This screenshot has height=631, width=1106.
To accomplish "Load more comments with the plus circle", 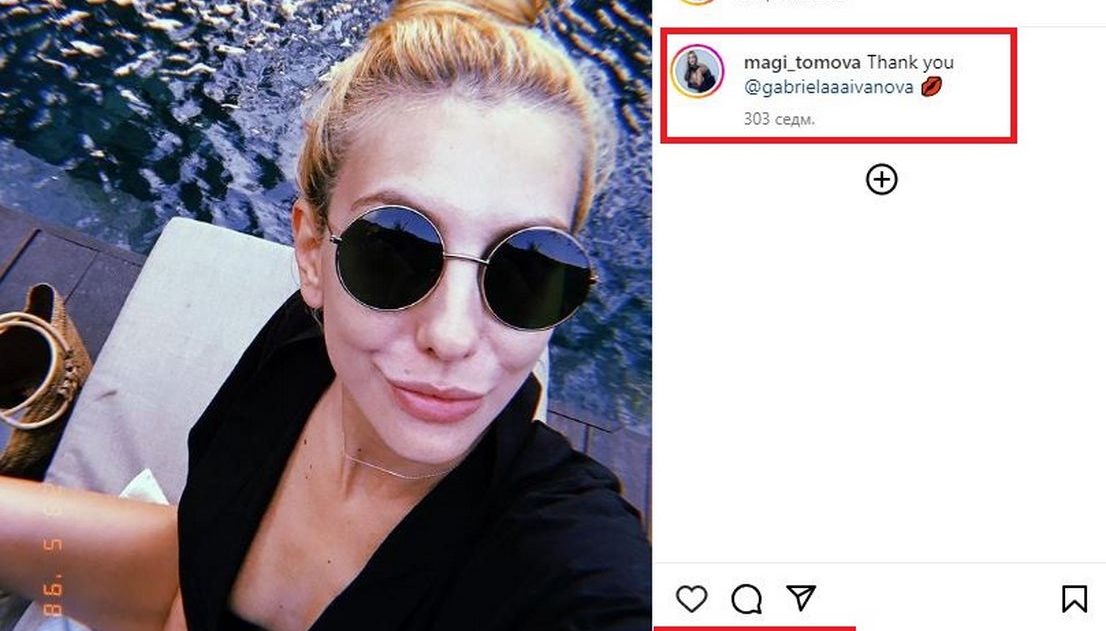I will [882, 179].
